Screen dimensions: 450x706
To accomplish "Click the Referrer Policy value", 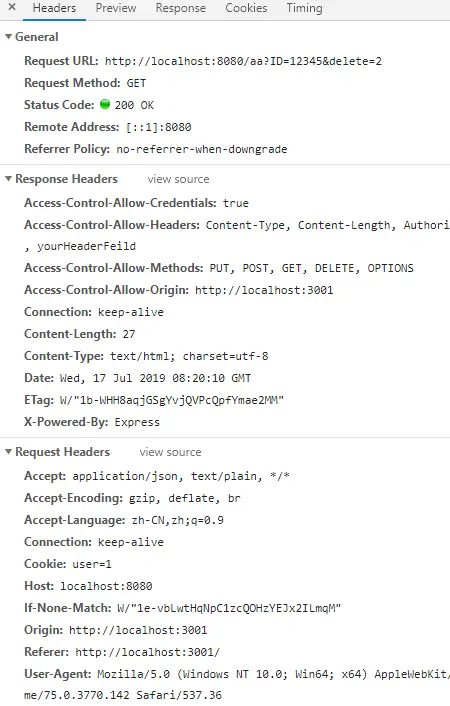I will [x=202, y=149].
